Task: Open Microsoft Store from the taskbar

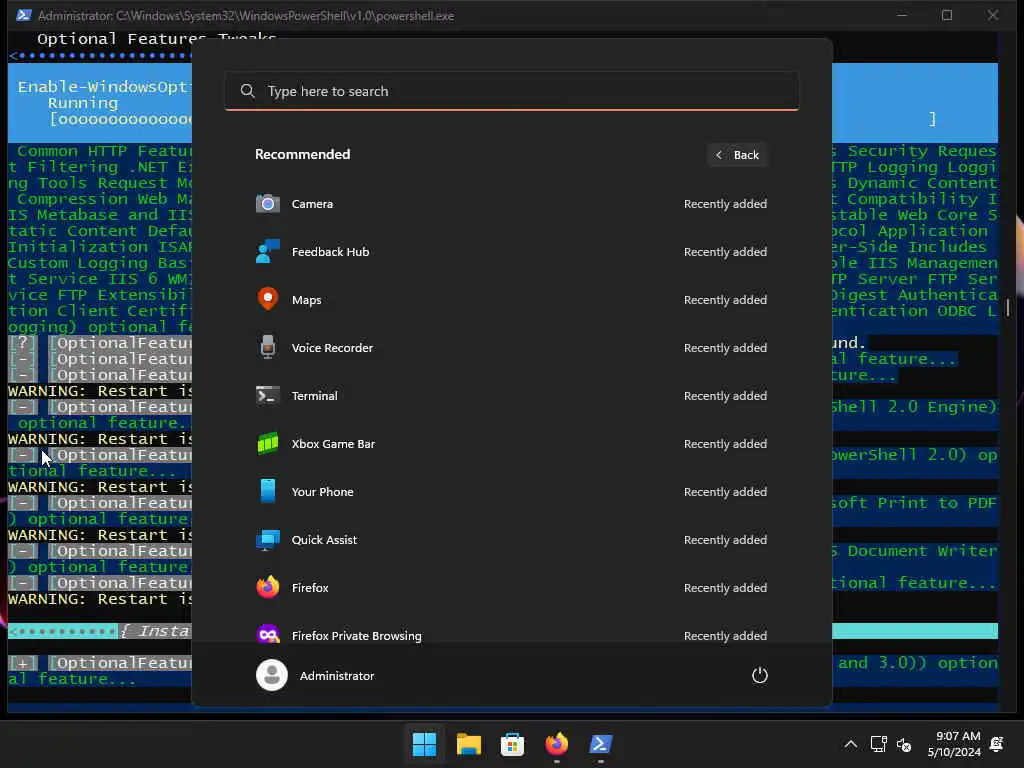Action: pyautogui.click(x=512, y=744)
